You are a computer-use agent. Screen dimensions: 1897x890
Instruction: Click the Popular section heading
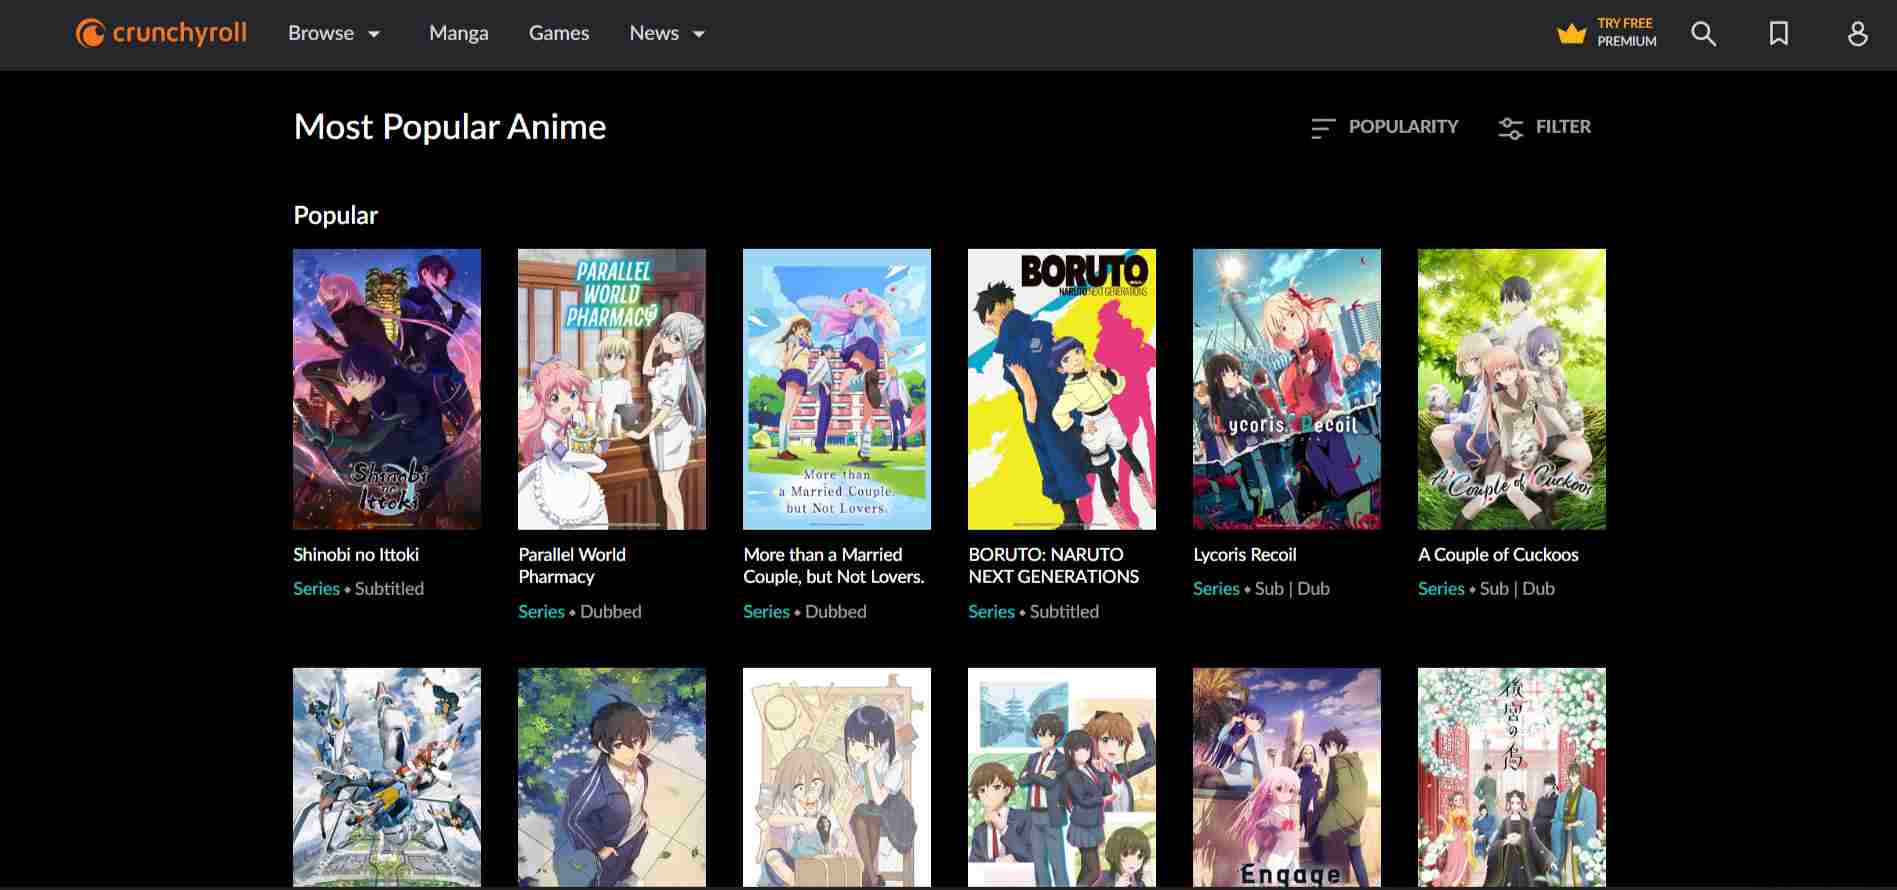336,216
